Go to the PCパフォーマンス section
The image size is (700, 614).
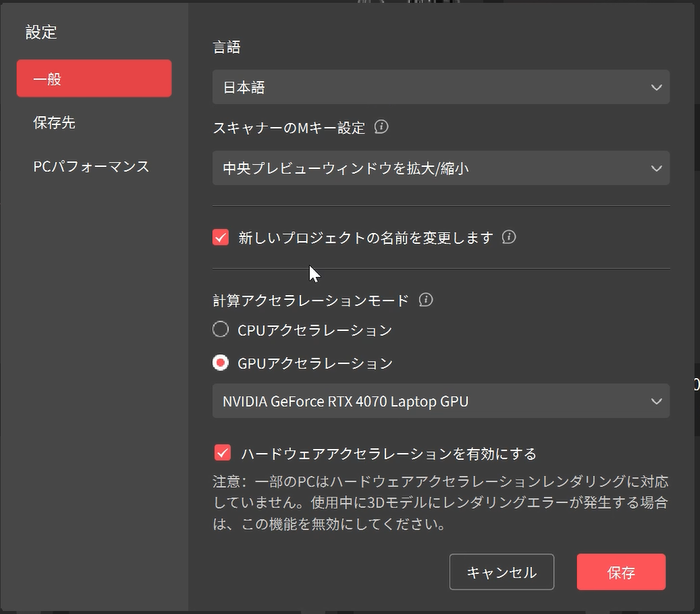click(x=91, y=166)
